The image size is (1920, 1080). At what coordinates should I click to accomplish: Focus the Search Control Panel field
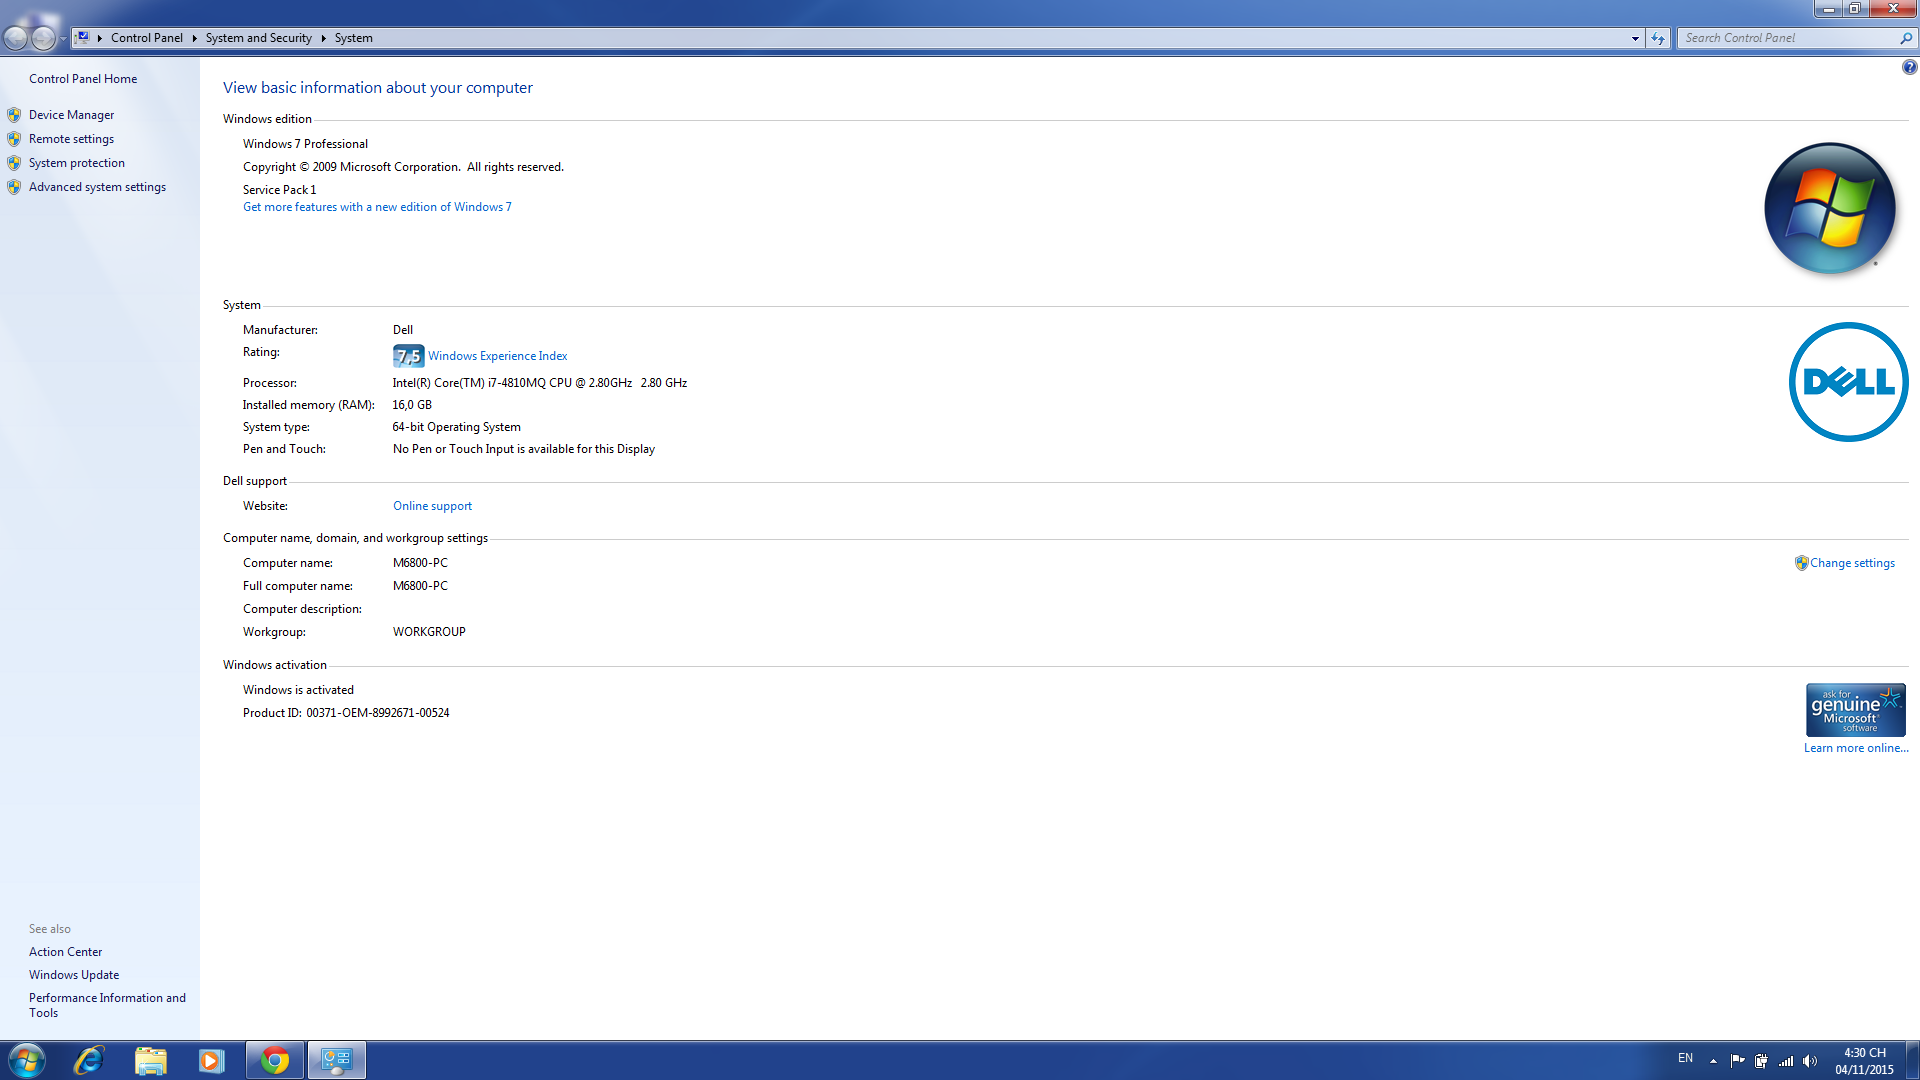point(1788,38)
